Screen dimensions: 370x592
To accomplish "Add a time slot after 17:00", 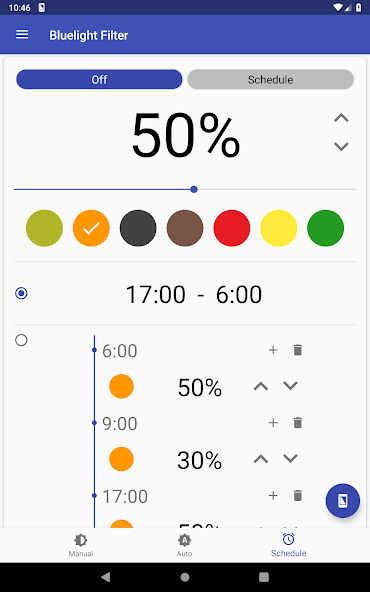I will click(273, 495).
